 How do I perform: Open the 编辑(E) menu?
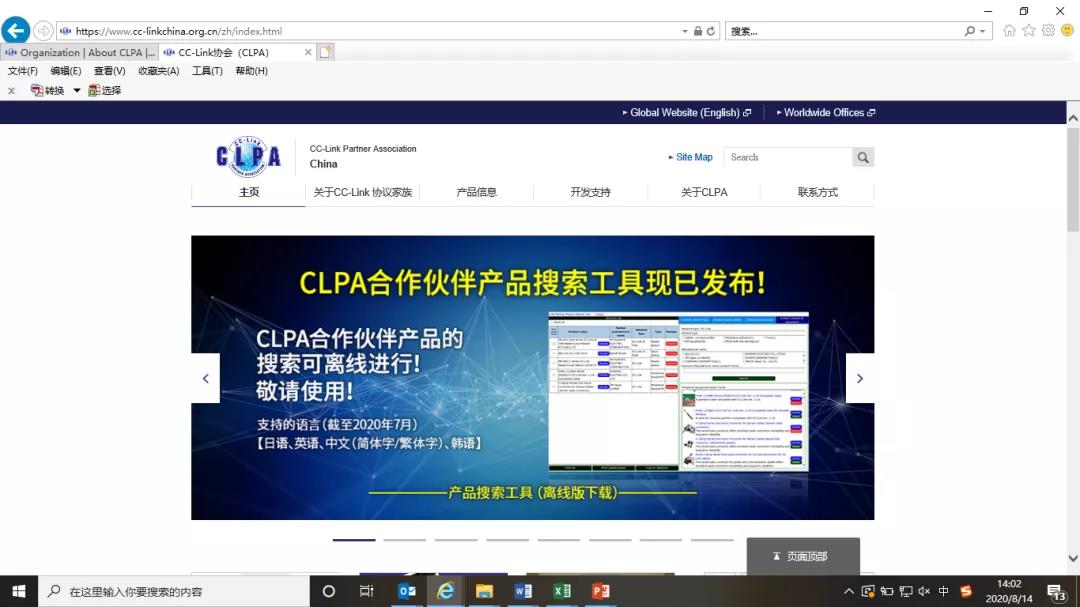tap(65, 71)
